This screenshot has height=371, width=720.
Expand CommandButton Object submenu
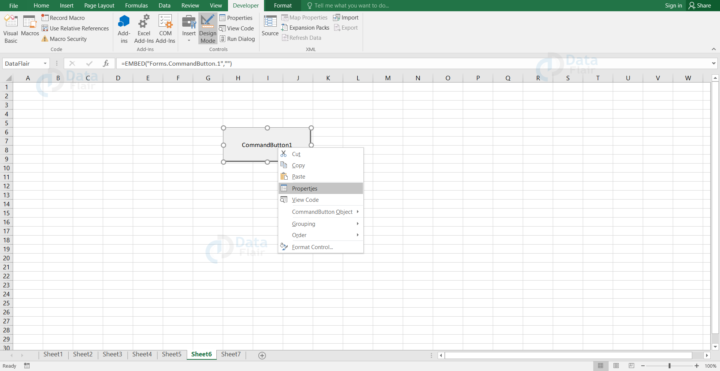(x=321, y=212)
